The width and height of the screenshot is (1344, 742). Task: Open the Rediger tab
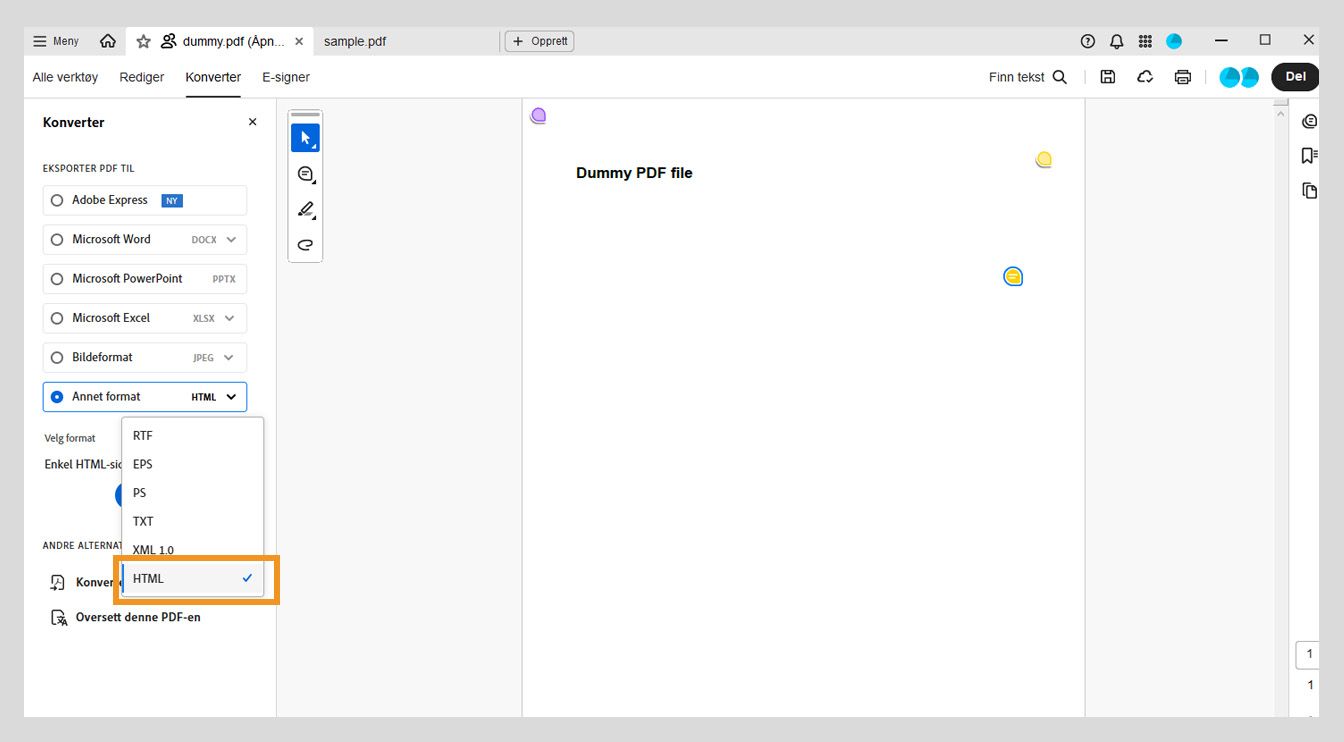click(142, 77)
